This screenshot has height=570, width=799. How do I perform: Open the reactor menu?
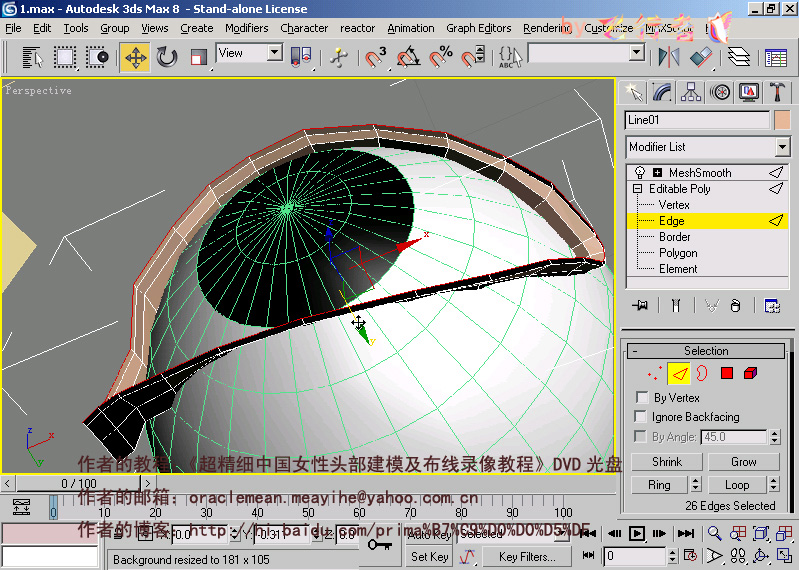(357, 28)
